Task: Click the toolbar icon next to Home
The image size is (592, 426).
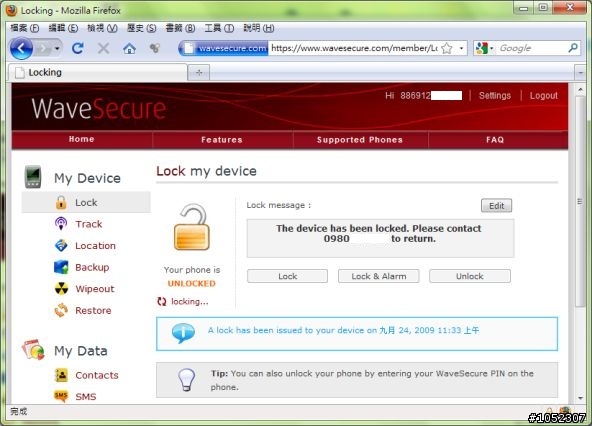Action: point(154,48)
